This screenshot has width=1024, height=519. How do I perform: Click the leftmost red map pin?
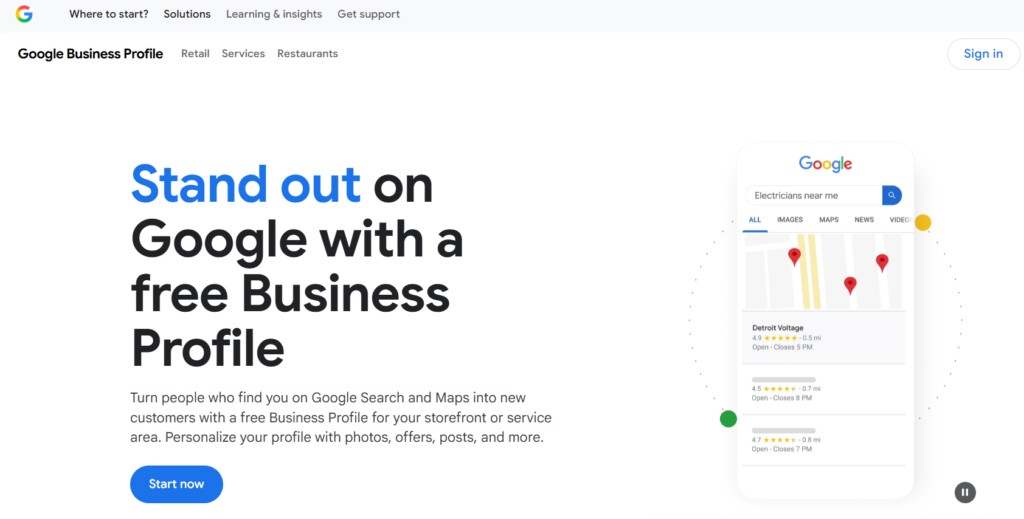794,256
